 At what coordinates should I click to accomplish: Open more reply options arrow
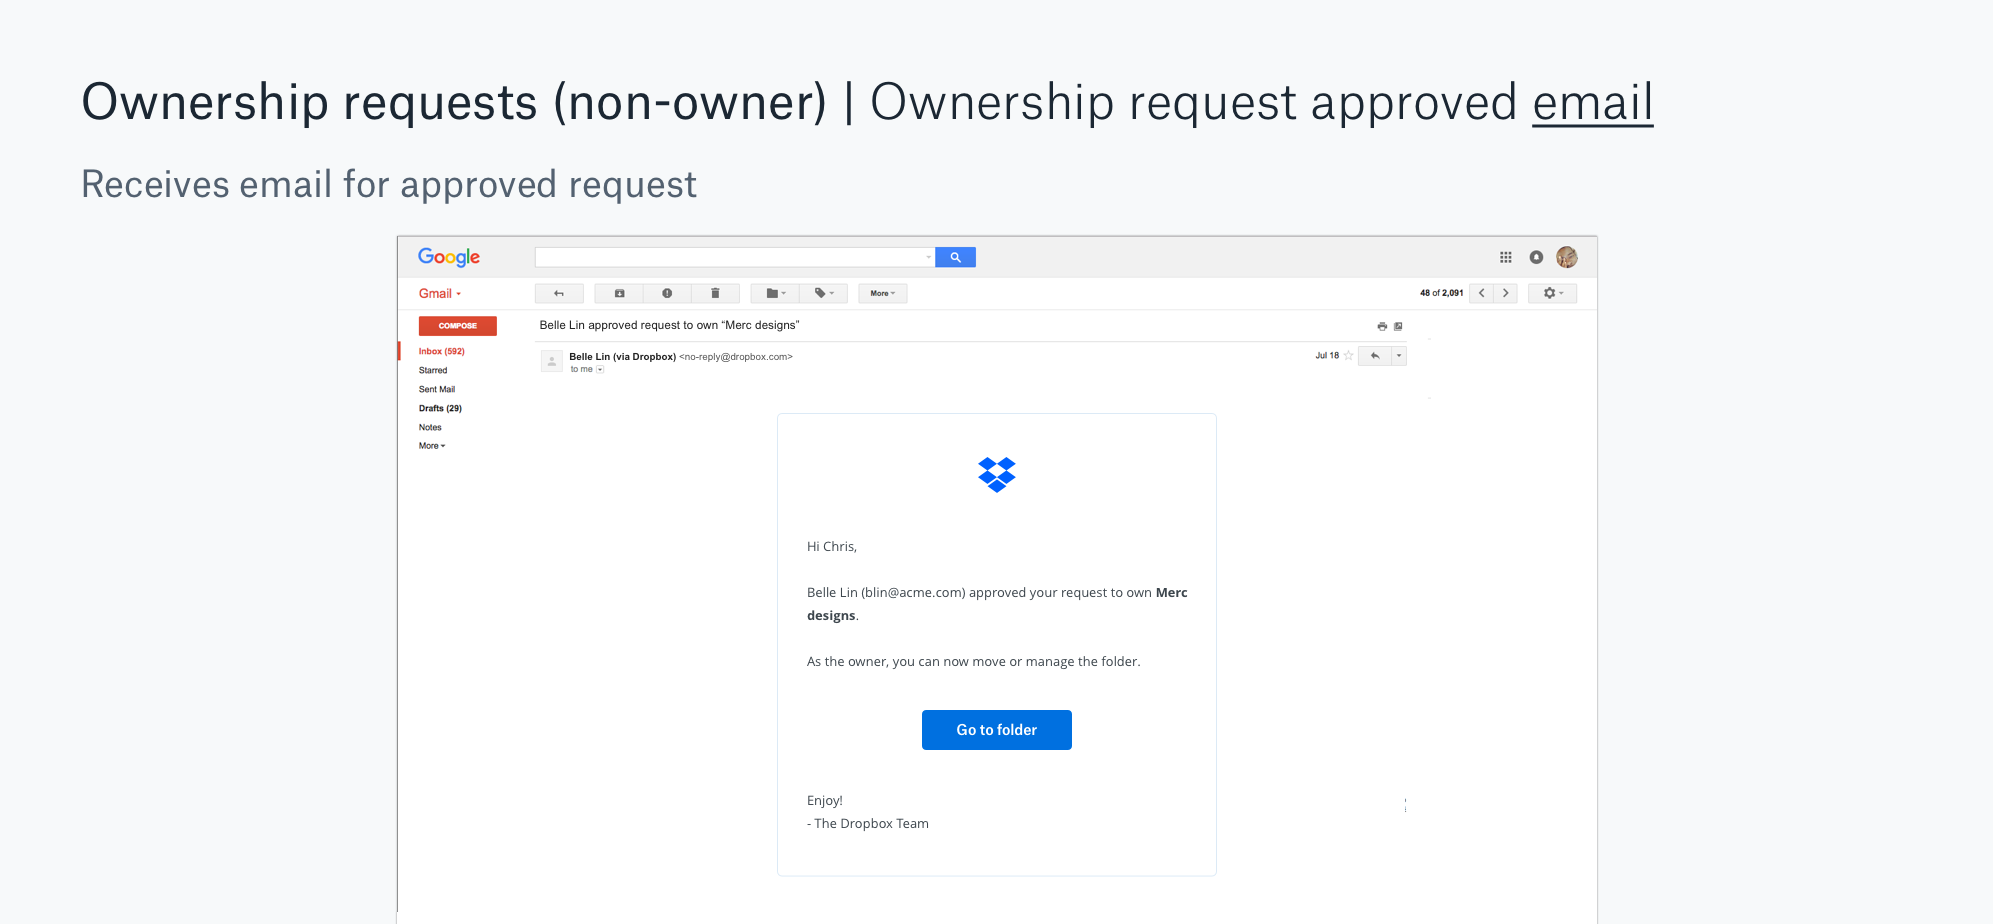(x=1399, y=355)
